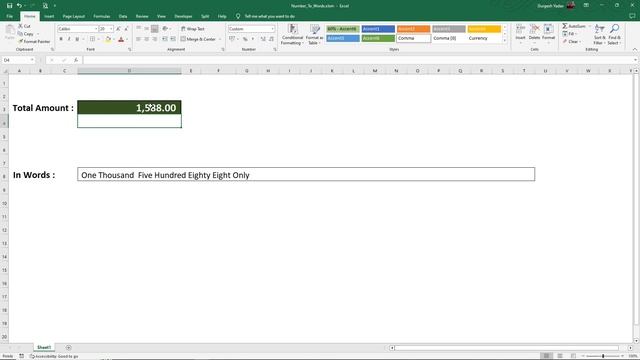Insert function with the fx button
Viewport: 640px width, 360px height.
tap(76, 60)
